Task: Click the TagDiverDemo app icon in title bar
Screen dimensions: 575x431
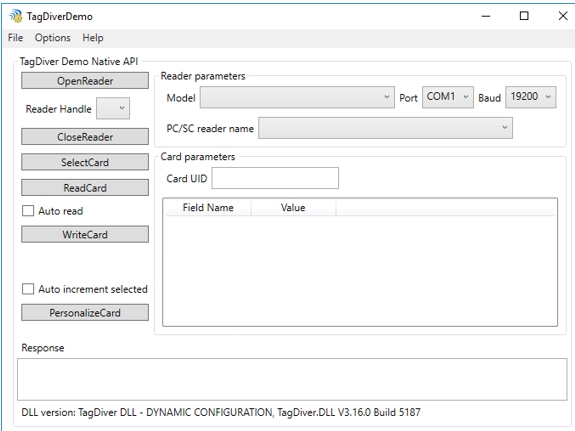Action: [x=15, y=16]
